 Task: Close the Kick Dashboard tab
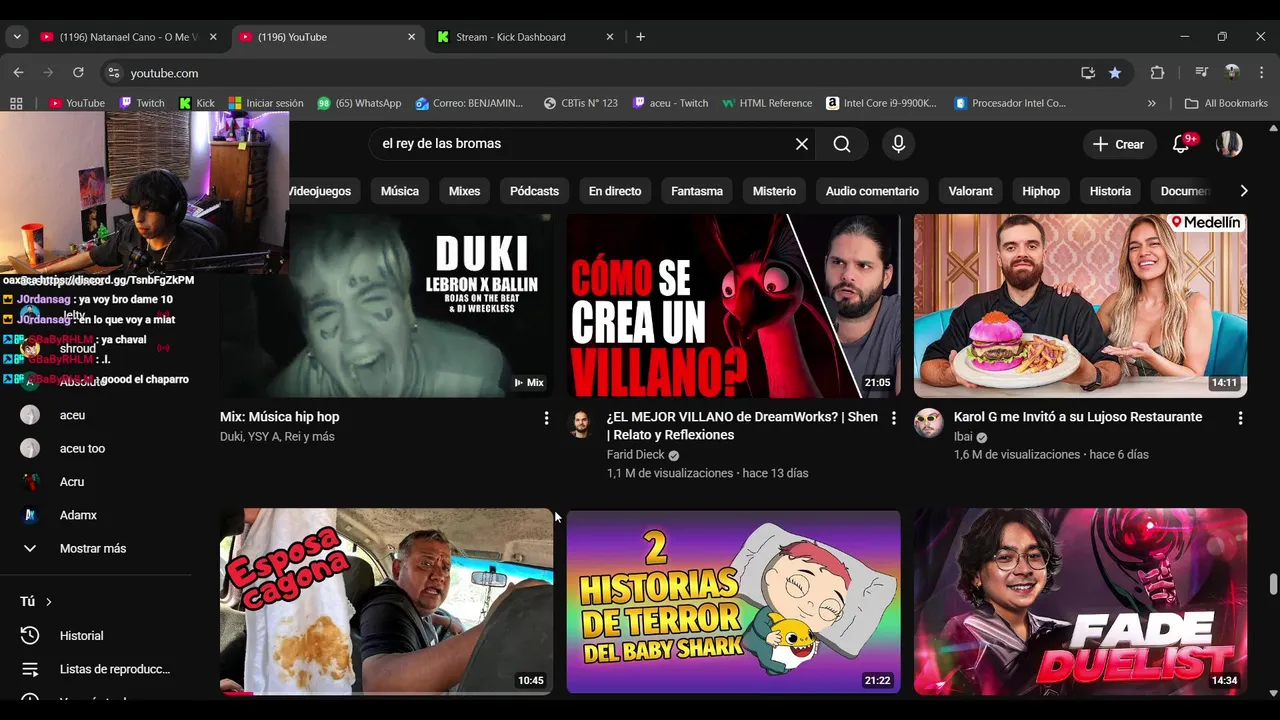610,37
